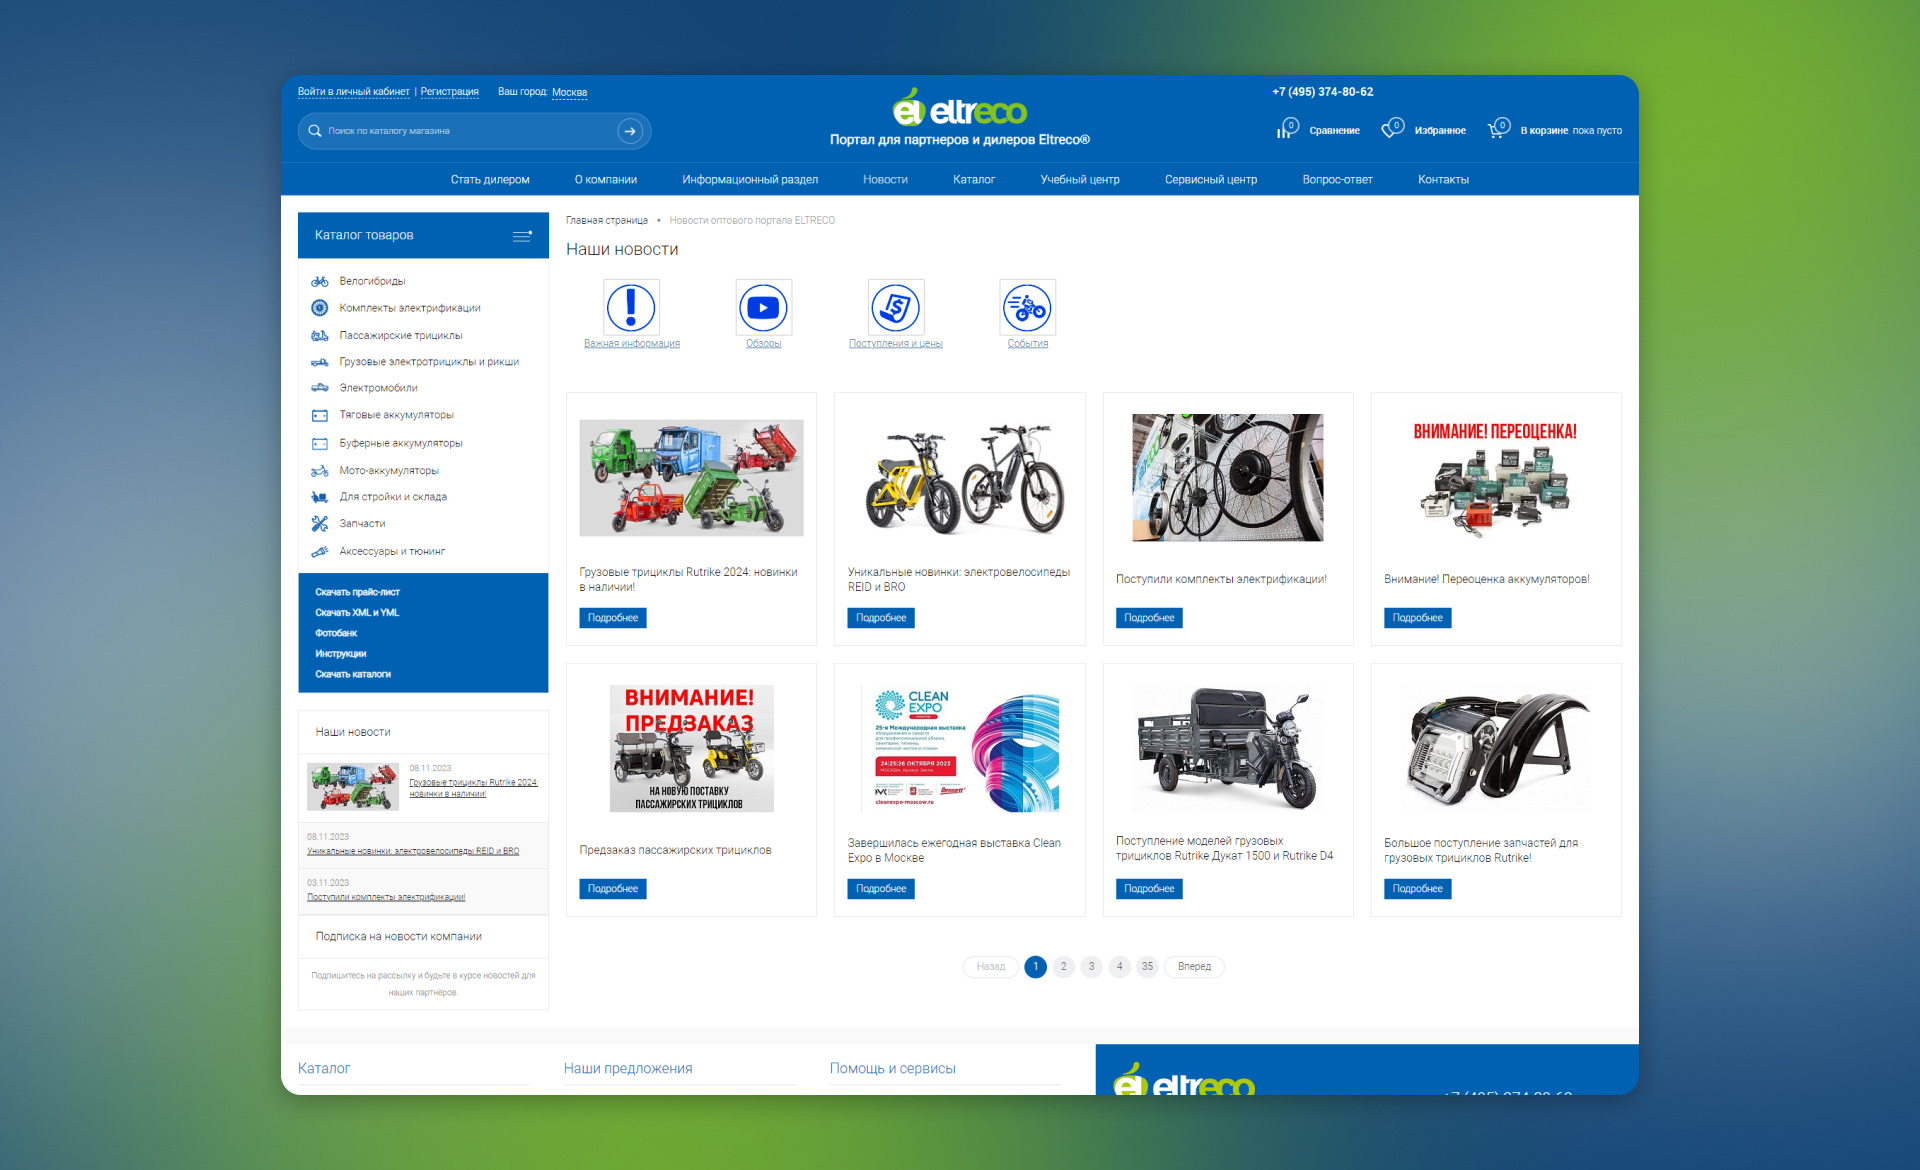Open the Обзоры video play icon
This screenshot has height=1170, width=1920.
[x=763, y=307]
